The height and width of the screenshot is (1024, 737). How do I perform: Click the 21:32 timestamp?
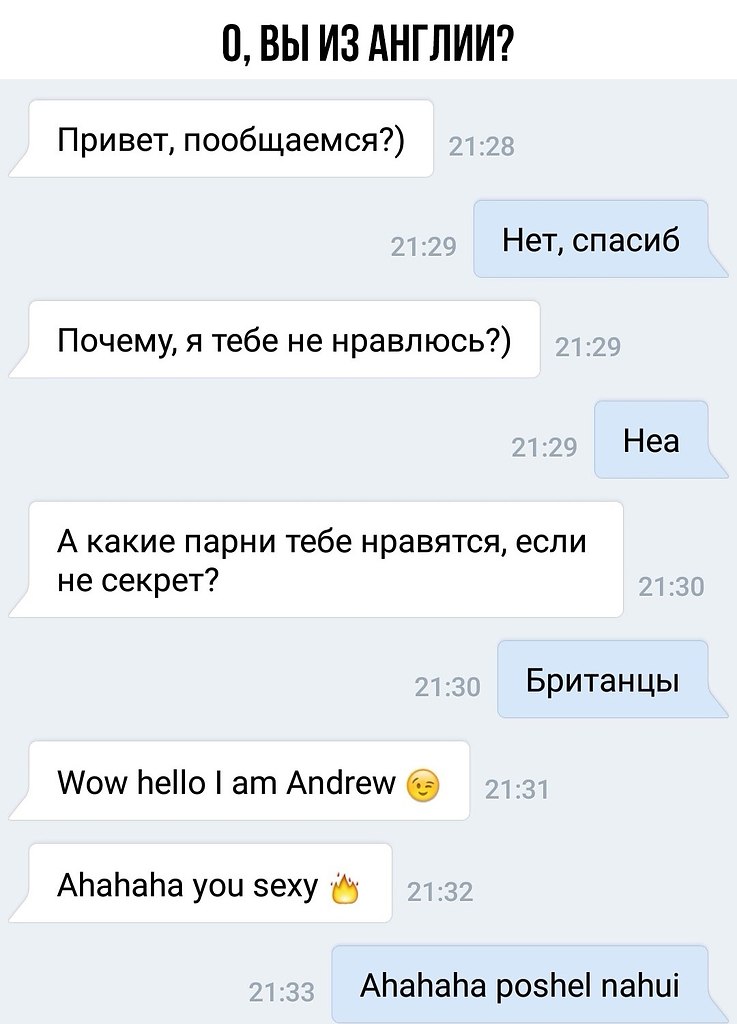440,892
